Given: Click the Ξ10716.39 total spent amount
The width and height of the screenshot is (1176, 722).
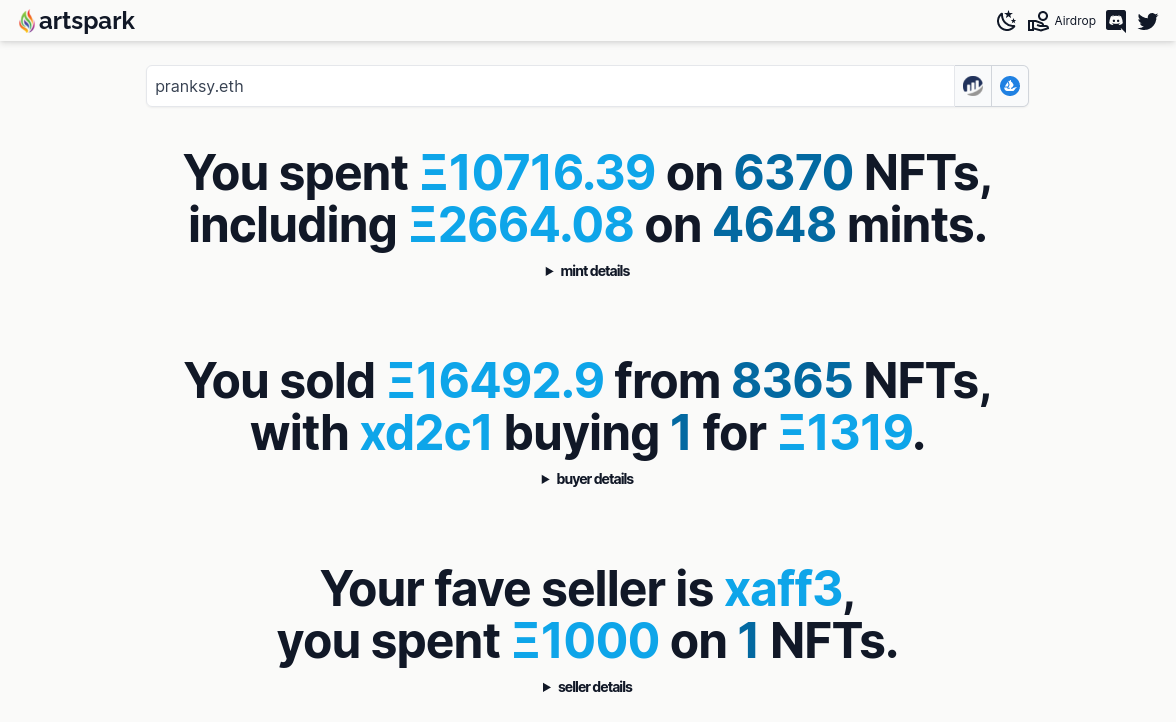Looking at the screenshot, I should tap(538, 173).
